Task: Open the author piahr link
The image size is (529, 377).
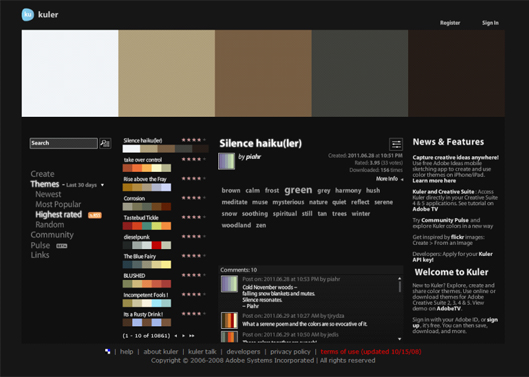Action: (253, 157)
